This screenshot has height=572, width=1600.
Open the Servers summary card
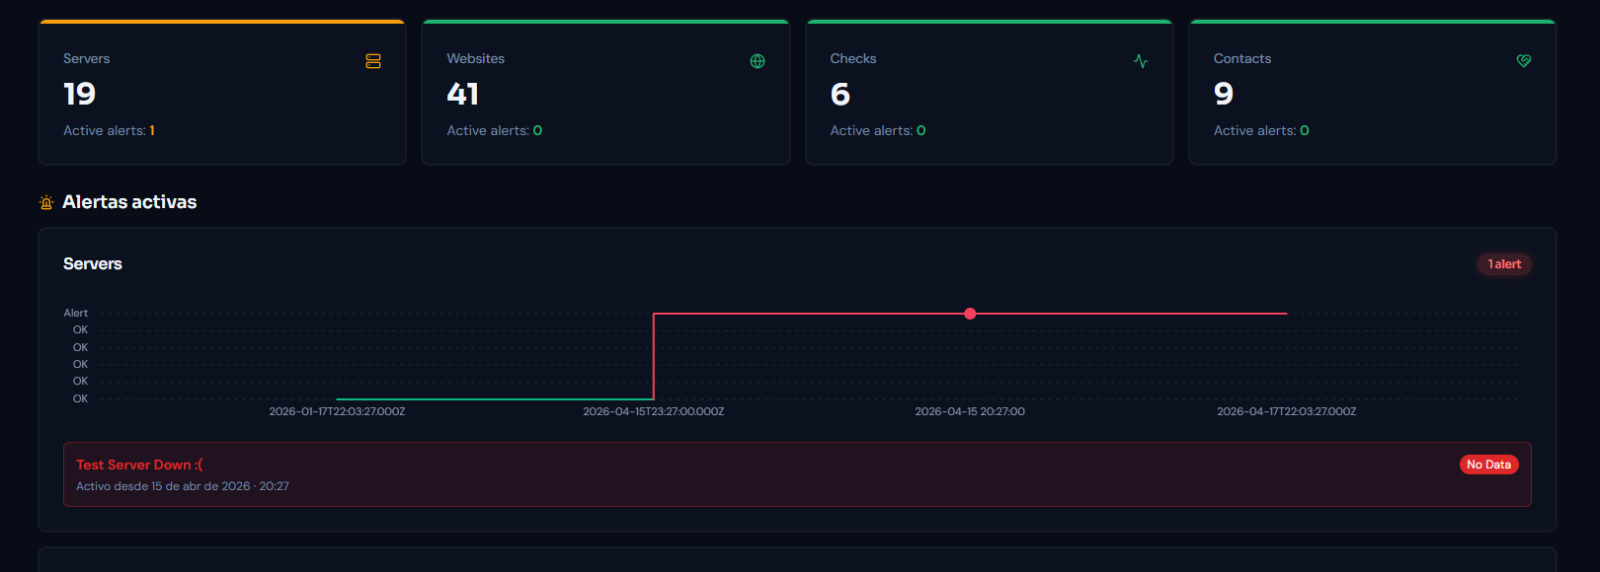coord(222,93)
